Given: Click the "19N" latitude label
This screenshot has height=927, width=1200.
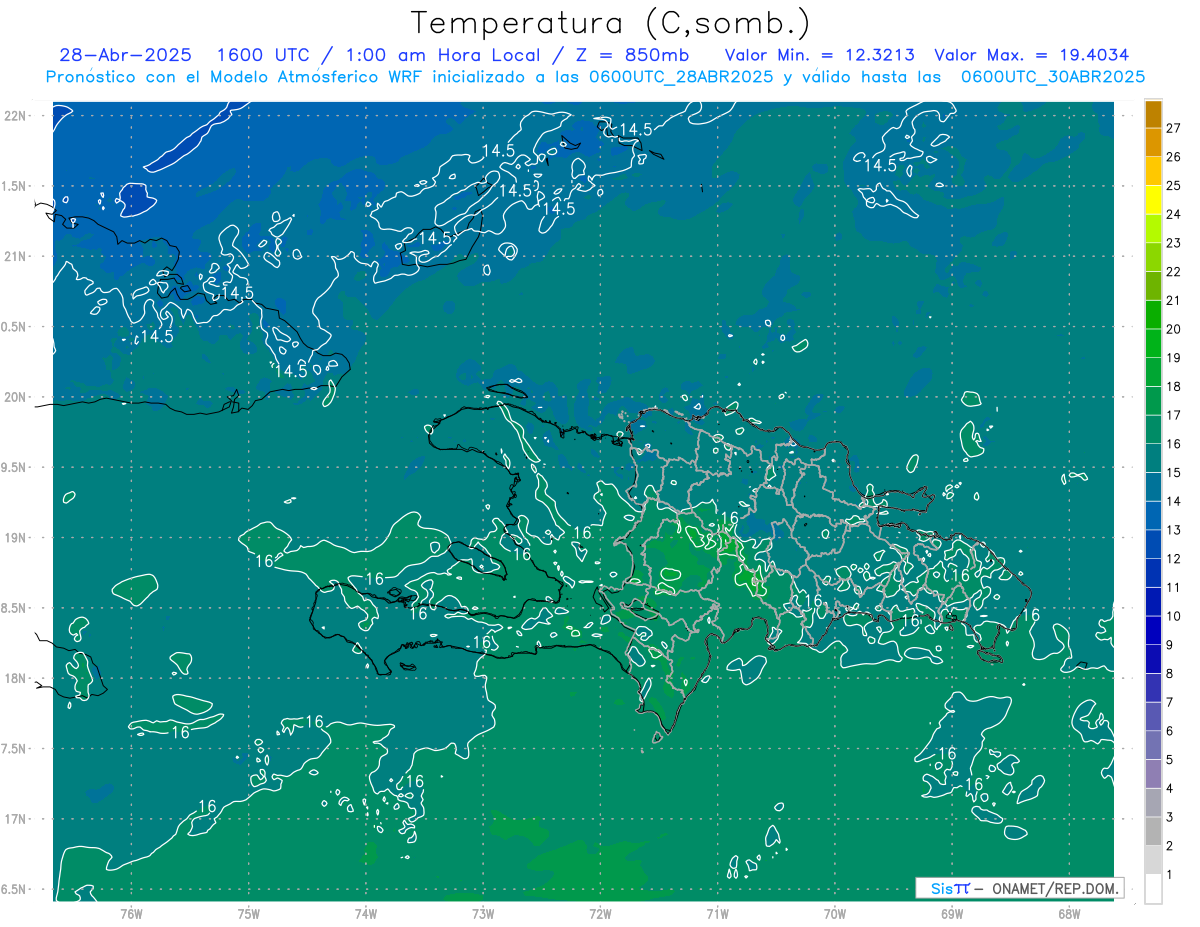Looking at the screenshot, I should tap(14, 538).
